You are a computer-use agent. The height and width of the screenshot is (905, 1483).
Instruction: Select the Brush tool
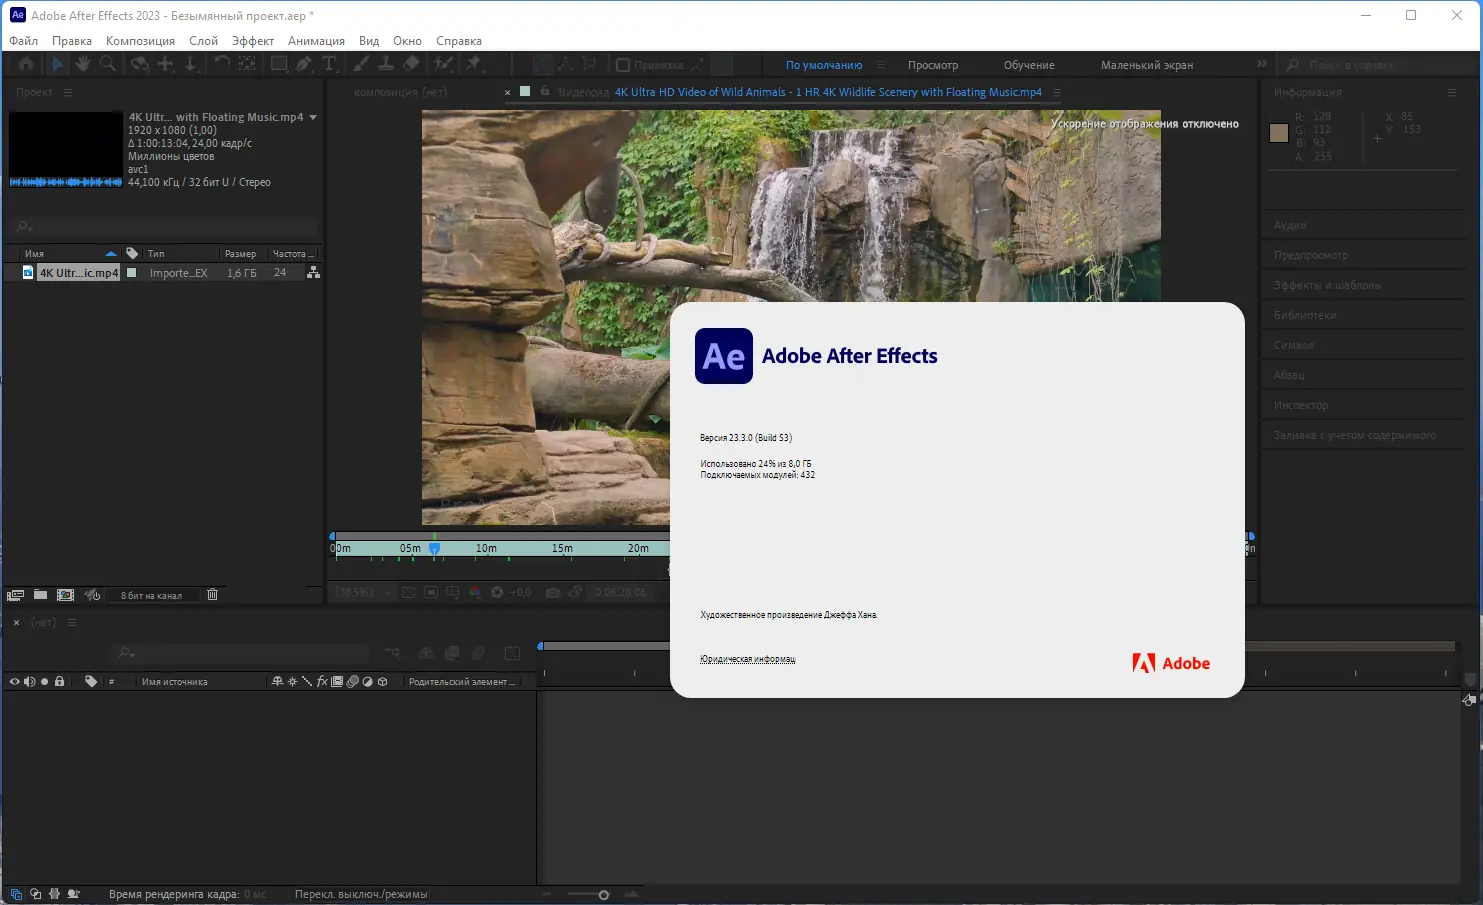(359, 64)
